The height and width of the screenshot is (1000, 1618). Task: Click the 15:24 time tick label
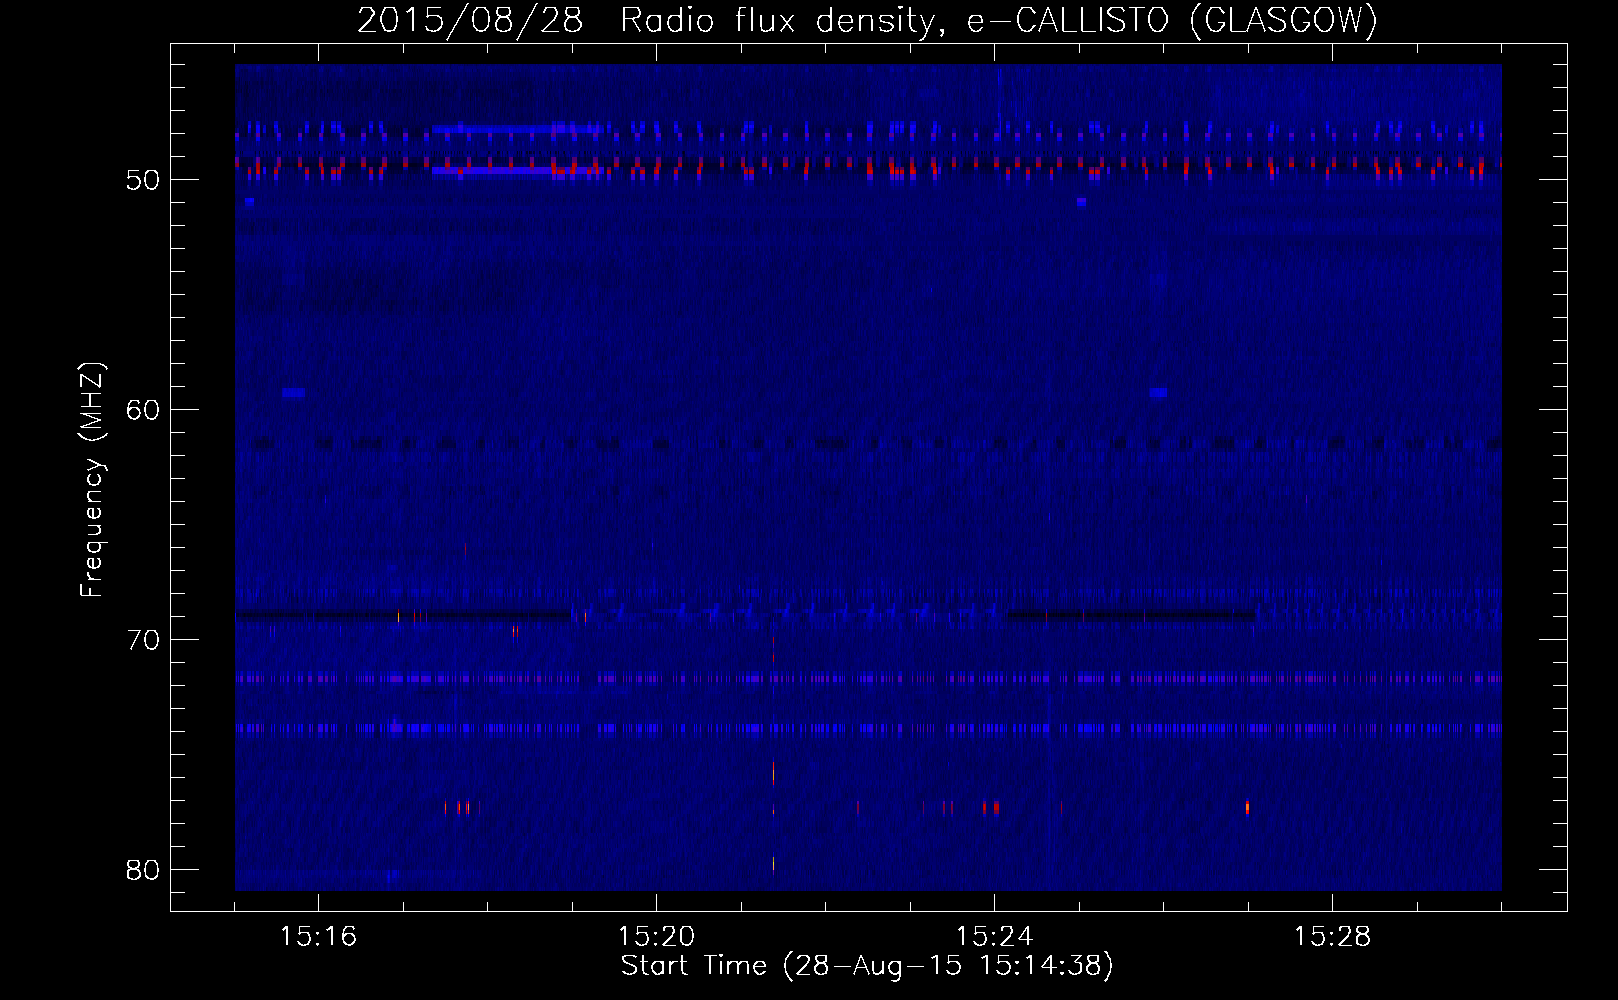pos(995,937)
